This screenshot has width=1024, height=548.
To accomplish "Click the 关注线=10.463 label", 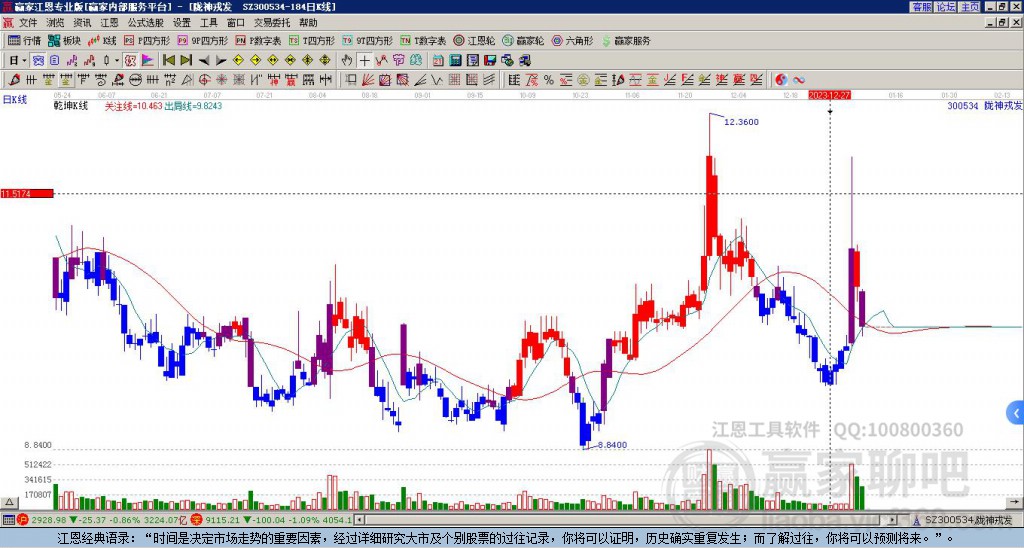I will (x=133, y=106).
